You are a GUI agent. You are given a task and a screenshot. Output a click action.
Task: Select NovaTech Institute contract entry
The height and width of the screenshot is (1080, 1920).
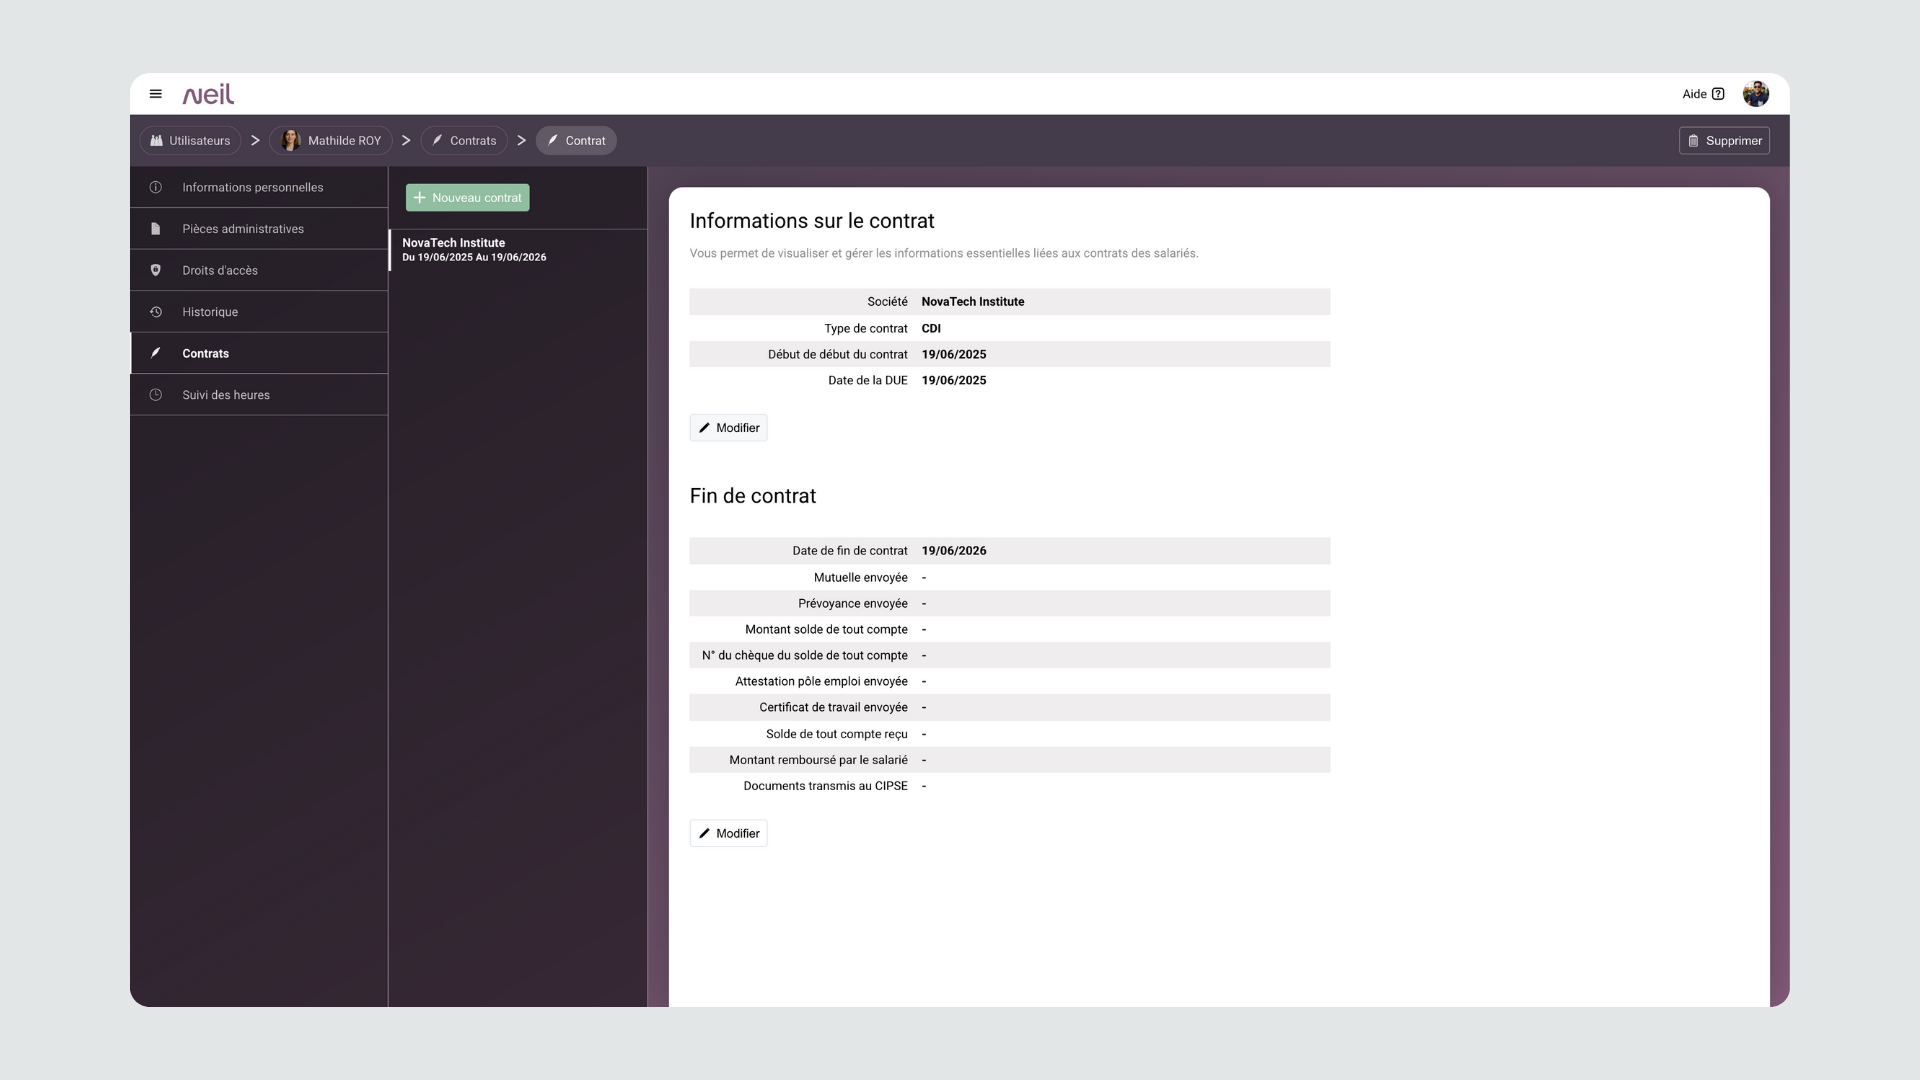click(474, 250)
